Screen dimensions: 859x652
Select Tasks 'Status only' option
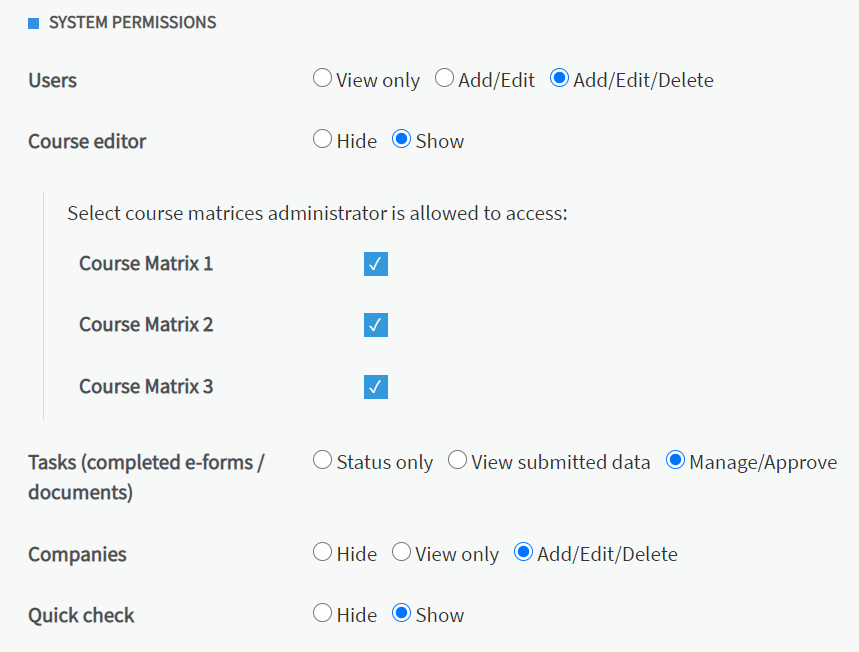322,460
